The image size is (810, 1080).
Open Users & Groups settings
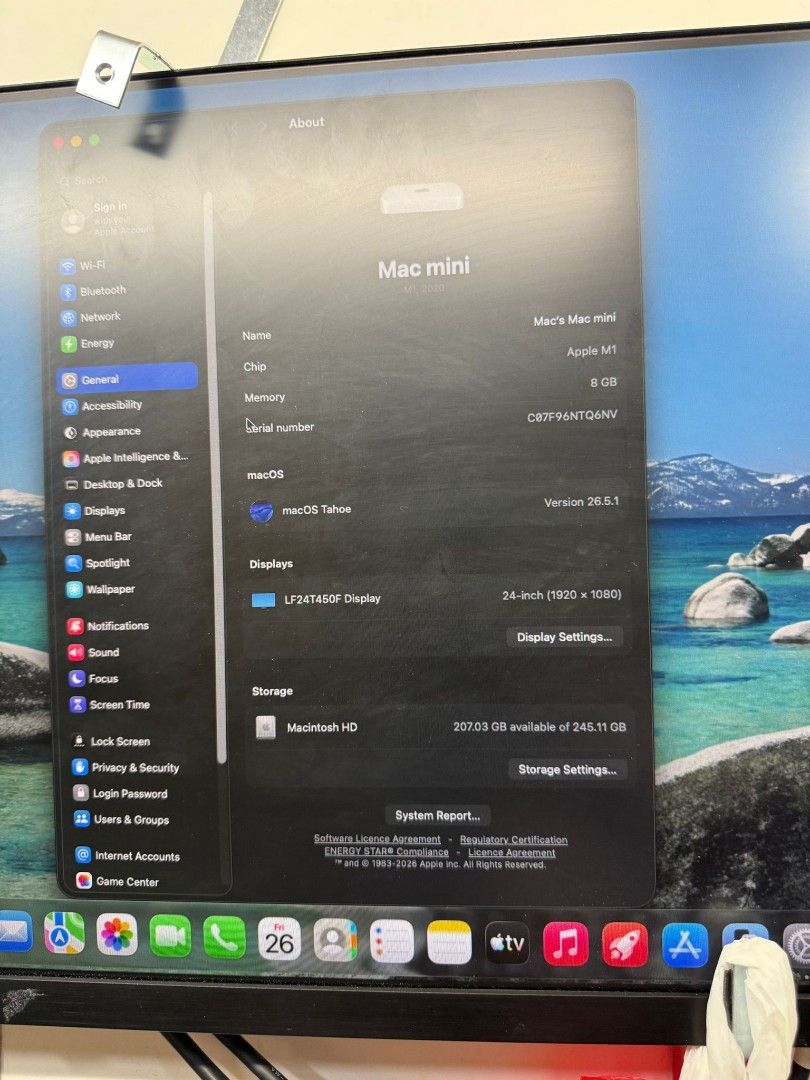[x=122, y=819]
